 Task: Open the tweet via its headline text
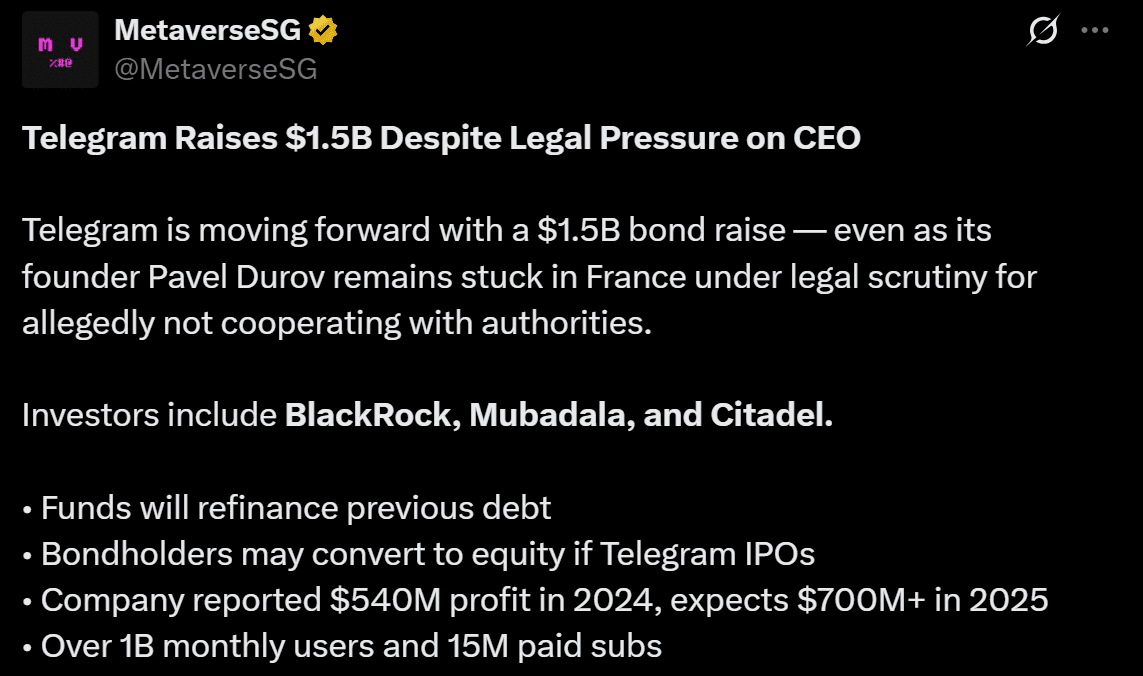[x=440, y=137]
